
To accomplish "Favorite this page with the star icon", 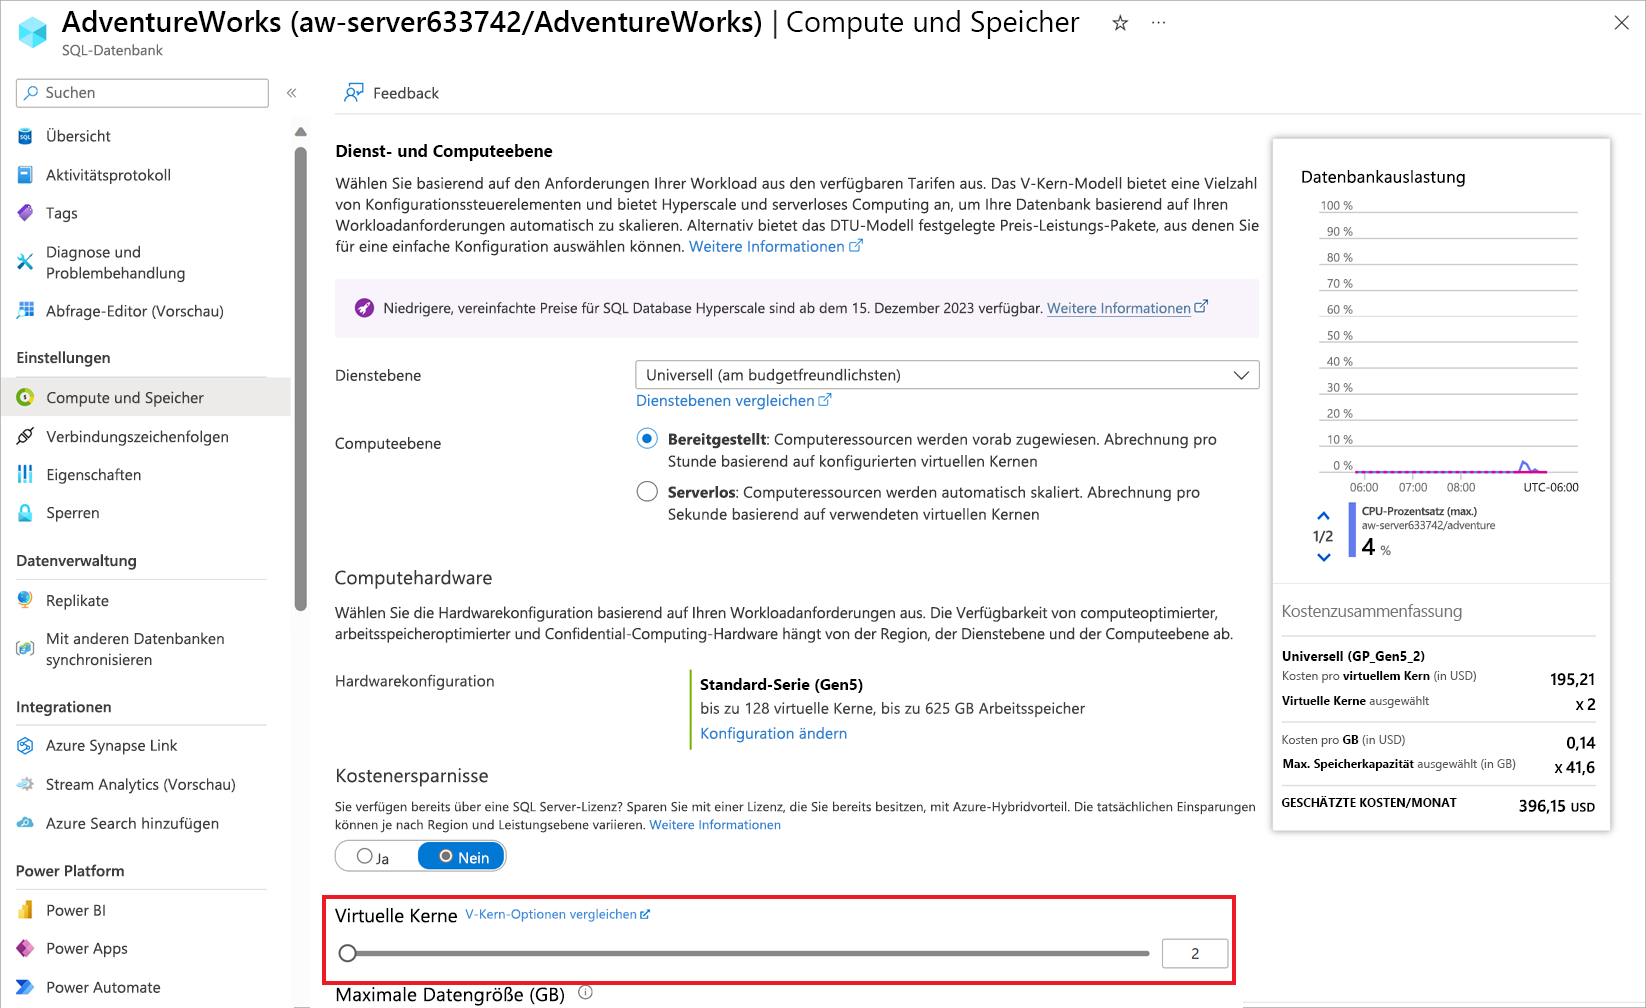I will 1120,23.
